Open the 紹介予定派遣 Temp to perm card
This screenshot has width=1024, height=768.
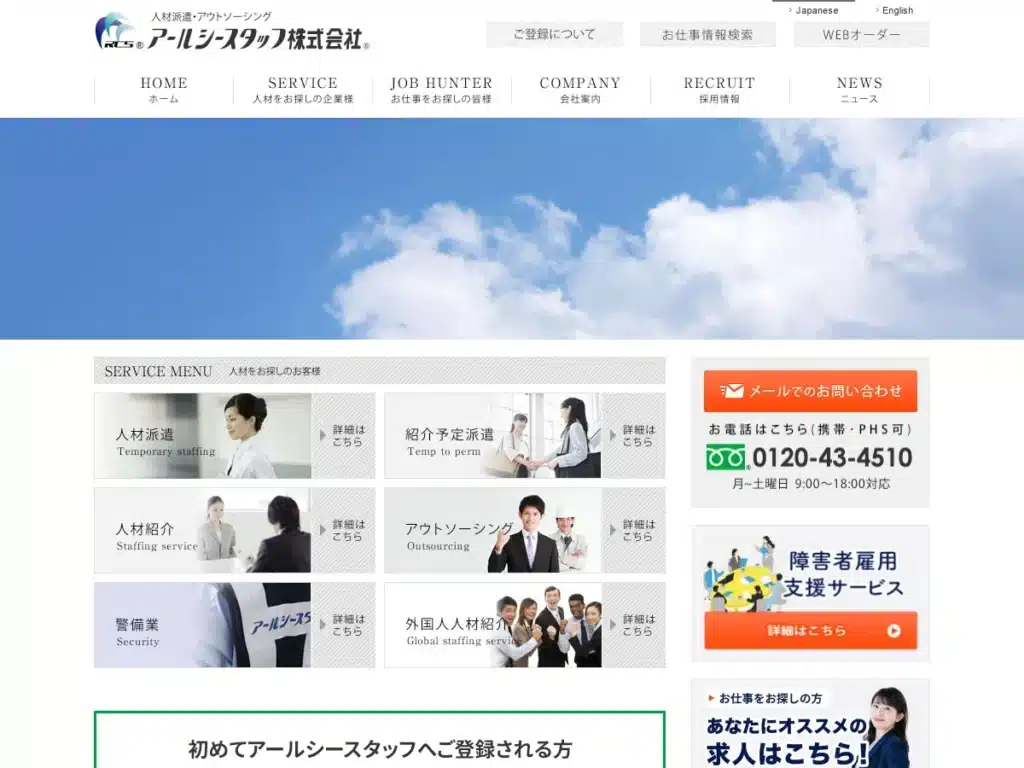click(x=524, y=436)
